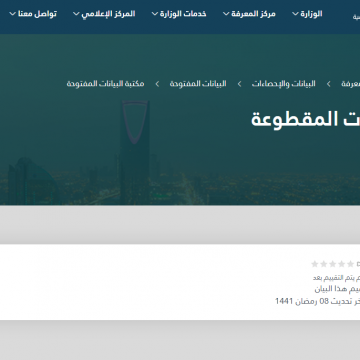This screenshot has width=360, height=360.
Task: Click the هذا البيان rating text
Action: (330, 289)
